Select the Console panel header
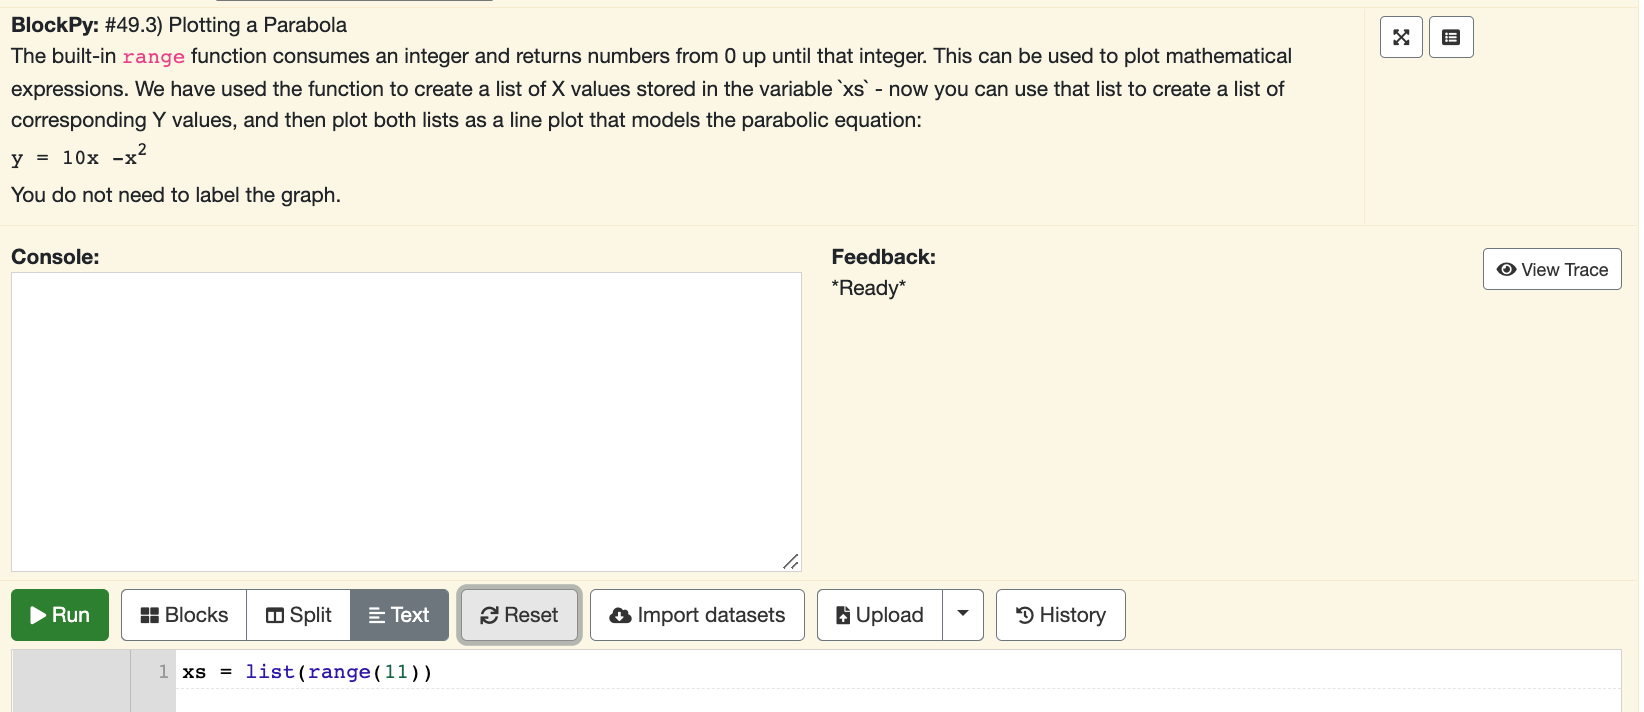 coord(54,257)
